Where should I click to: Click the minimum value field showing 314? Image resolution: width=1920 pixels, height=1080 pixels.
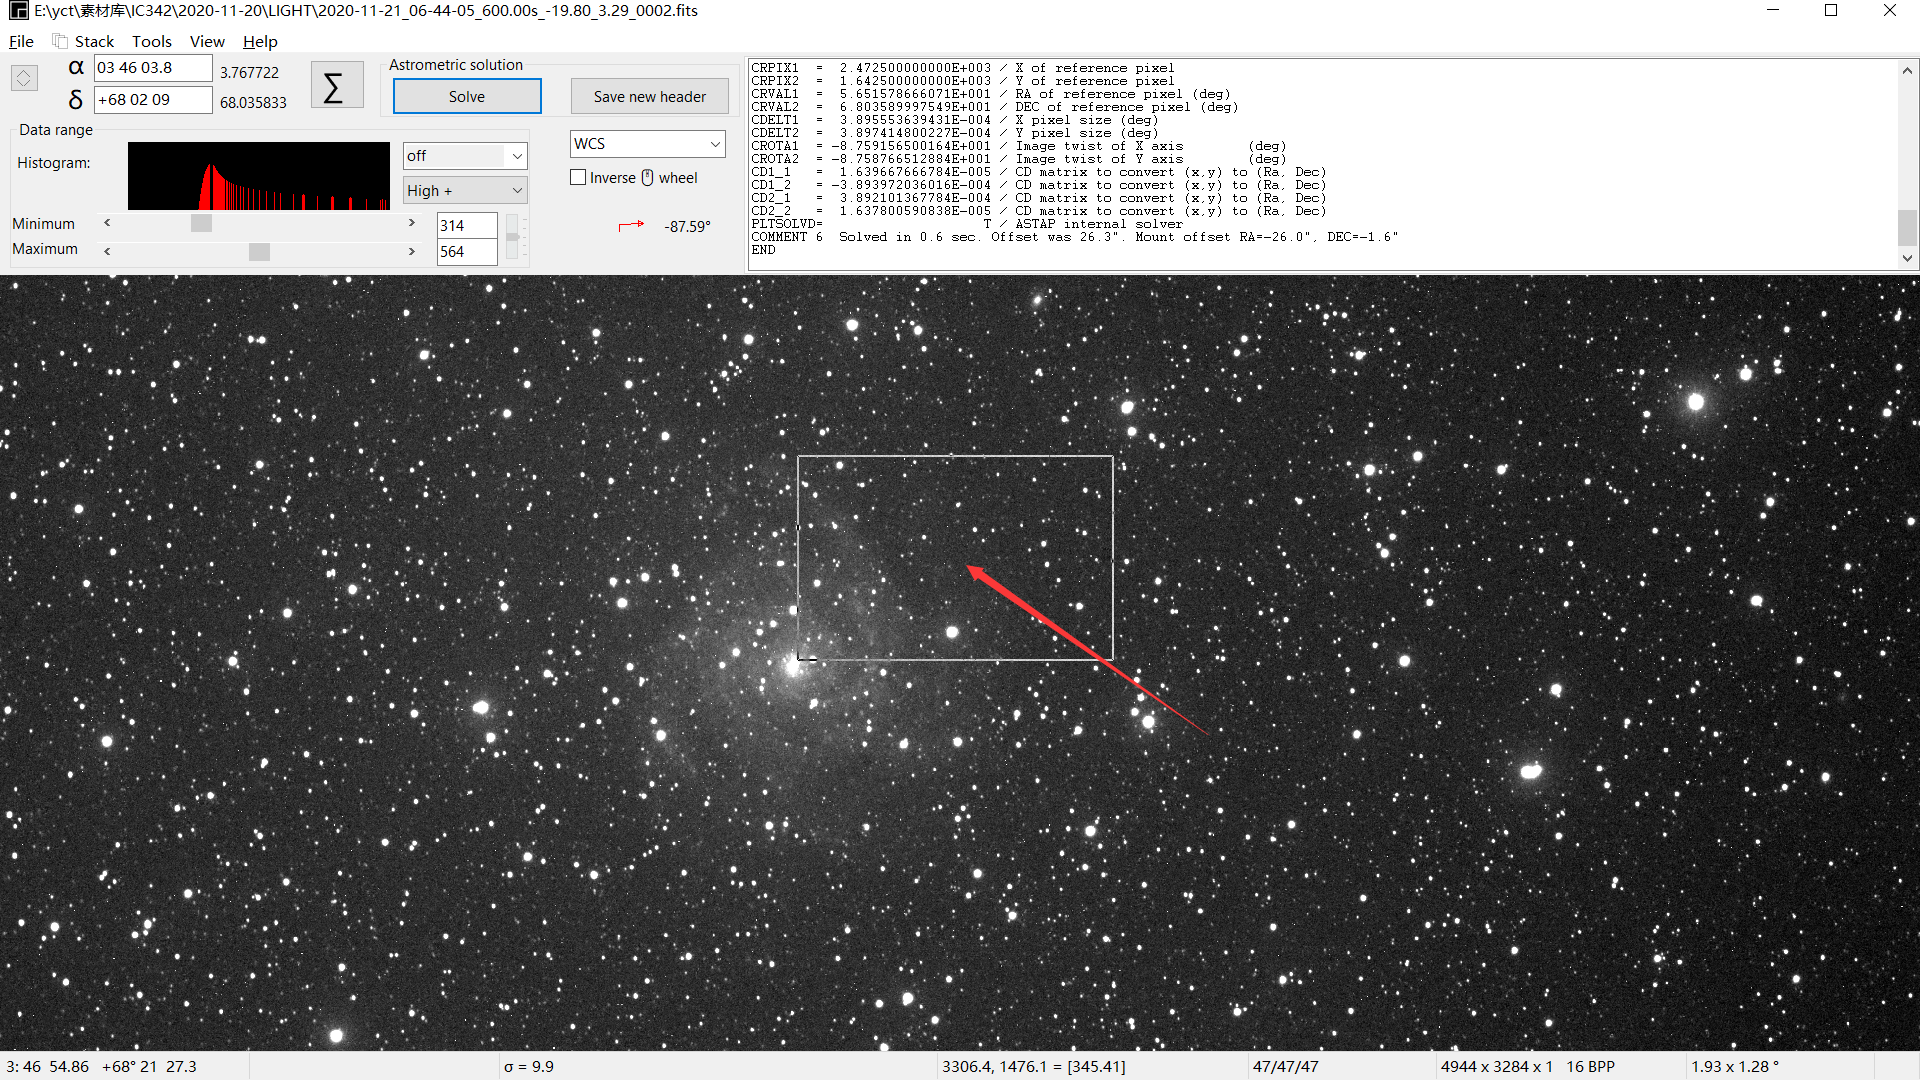click(x=467, y=225)
